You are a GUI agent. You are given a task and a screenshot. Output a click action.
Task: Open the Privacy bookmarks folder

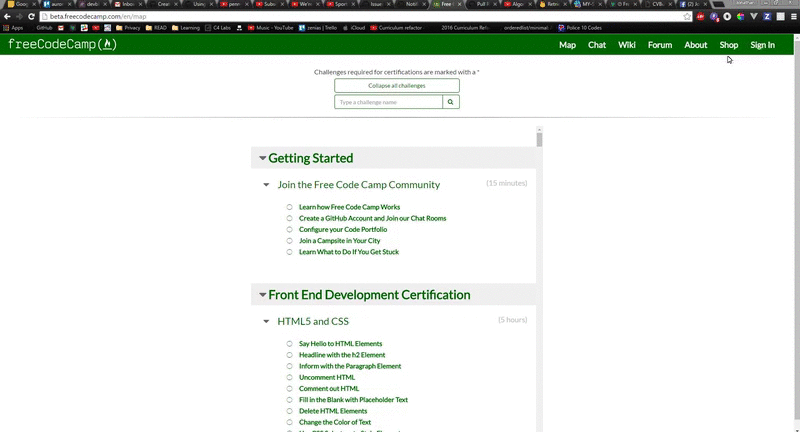(128, 28)
